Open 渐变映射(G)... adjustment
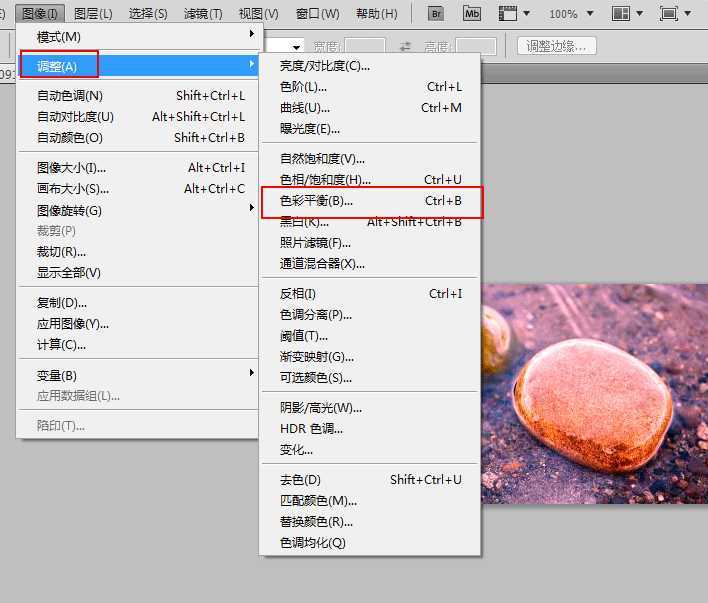This screenshot has height=603, width=708. pyautogui.click(x=370, y=357)
